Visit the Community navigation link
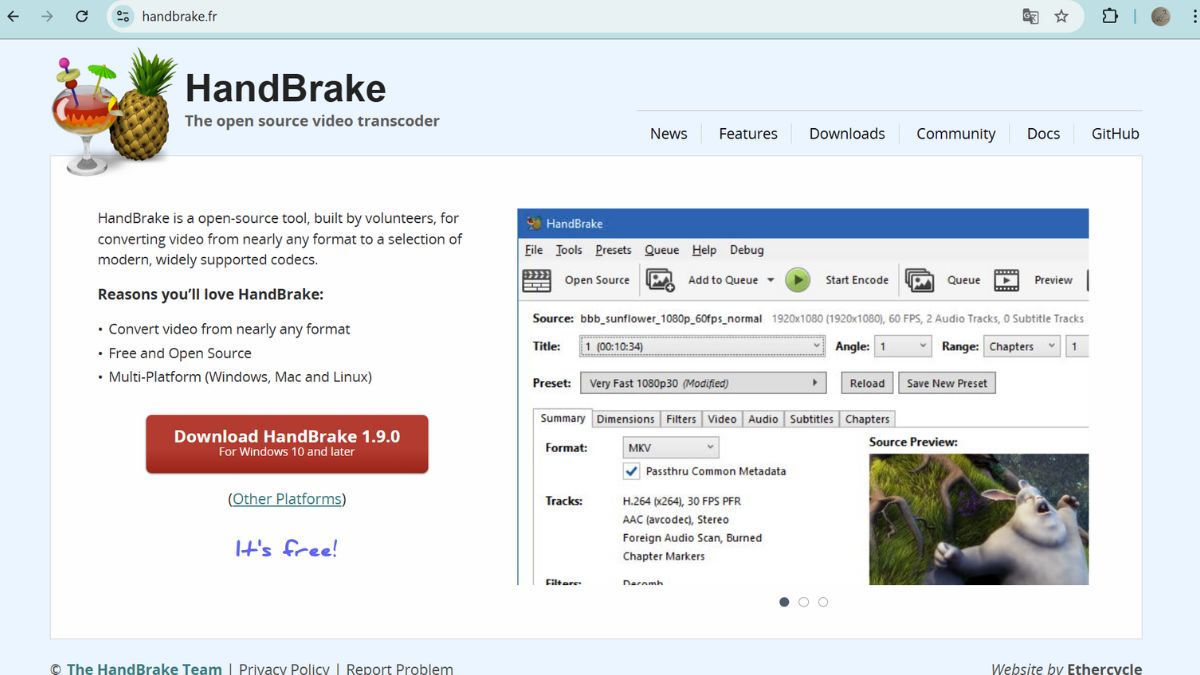Screen dimensions: 1200x675 (956, 133)
